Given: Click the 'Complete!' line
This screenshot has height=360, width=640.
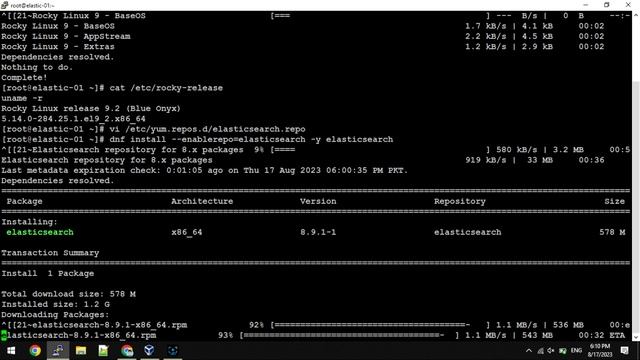Looking at the screenshot, I should pos(24,78).
